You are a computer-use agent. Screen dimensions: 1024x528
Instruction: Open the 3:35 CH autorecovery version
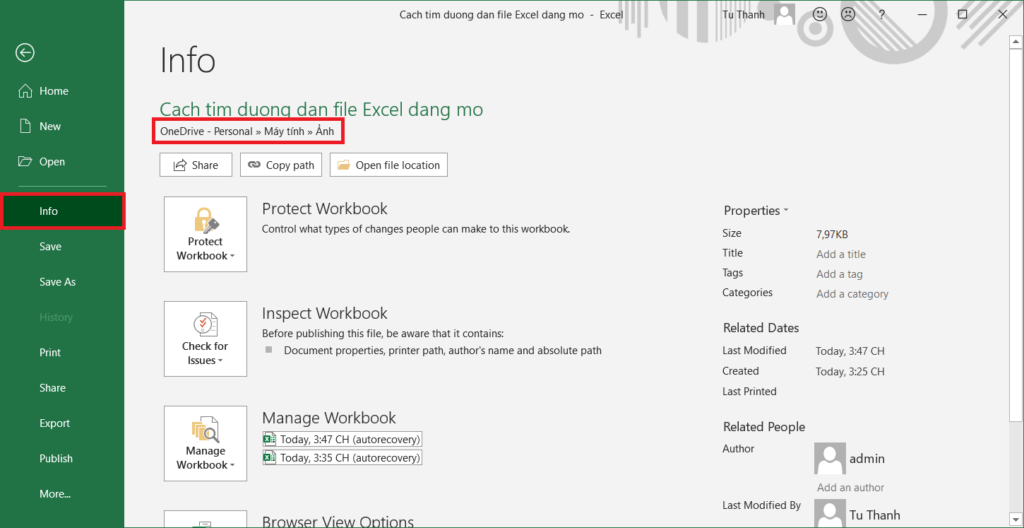click(342, 457)
